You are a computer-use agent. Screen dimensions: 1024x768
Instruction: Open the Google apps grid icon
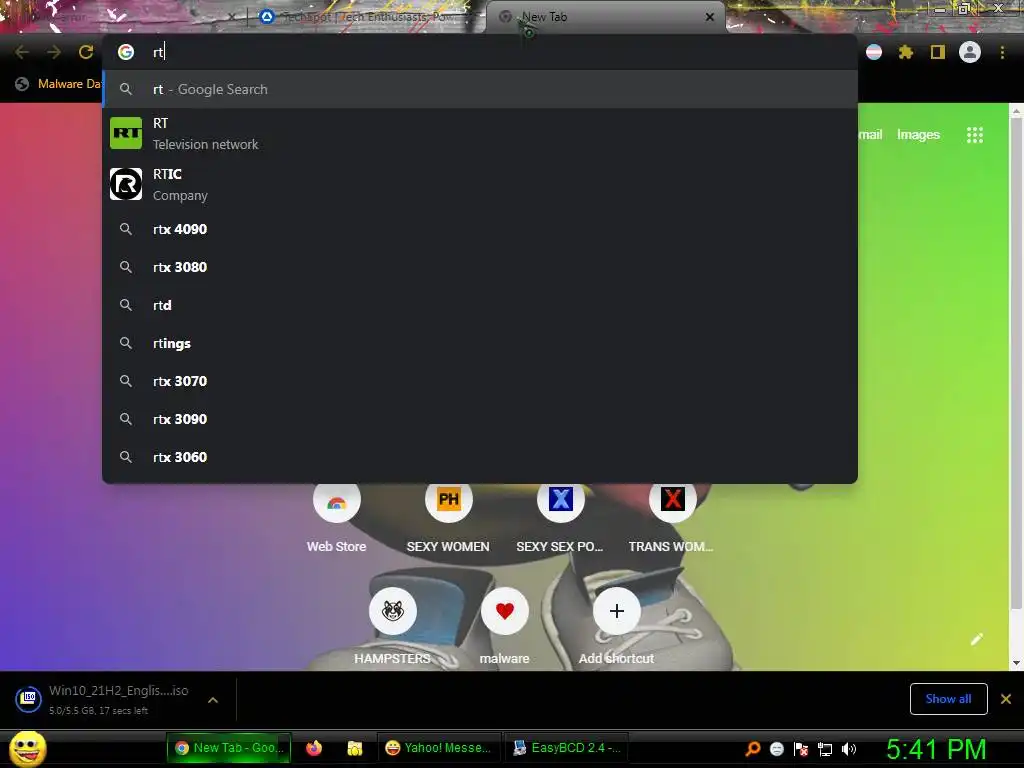pos(974,135)
